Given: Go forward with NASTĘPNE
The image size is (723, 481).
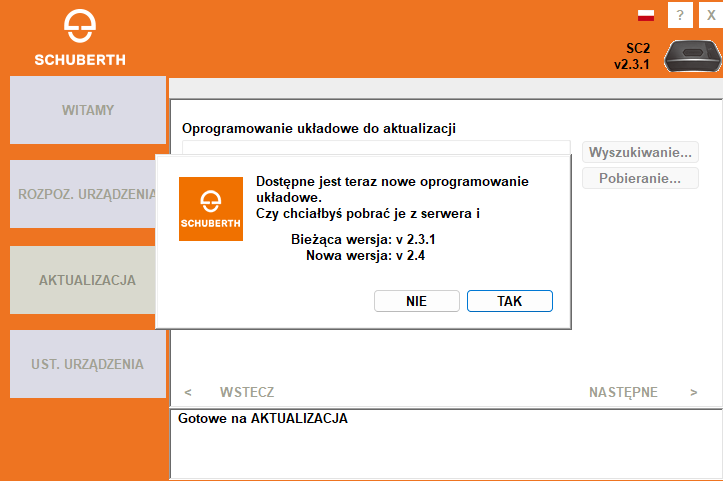Looking at the screenshot, I should click(623, 392).
